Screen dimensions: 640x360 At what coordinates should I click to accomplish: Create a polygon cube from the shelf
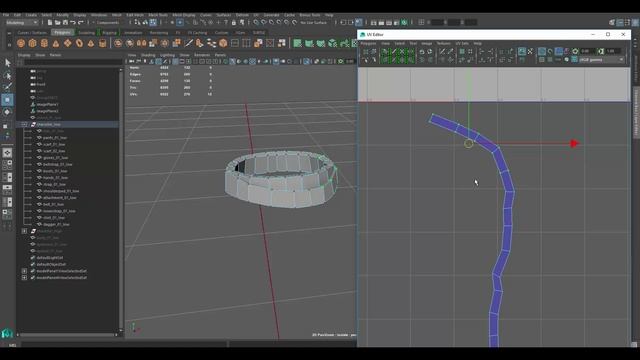[33, 43]
